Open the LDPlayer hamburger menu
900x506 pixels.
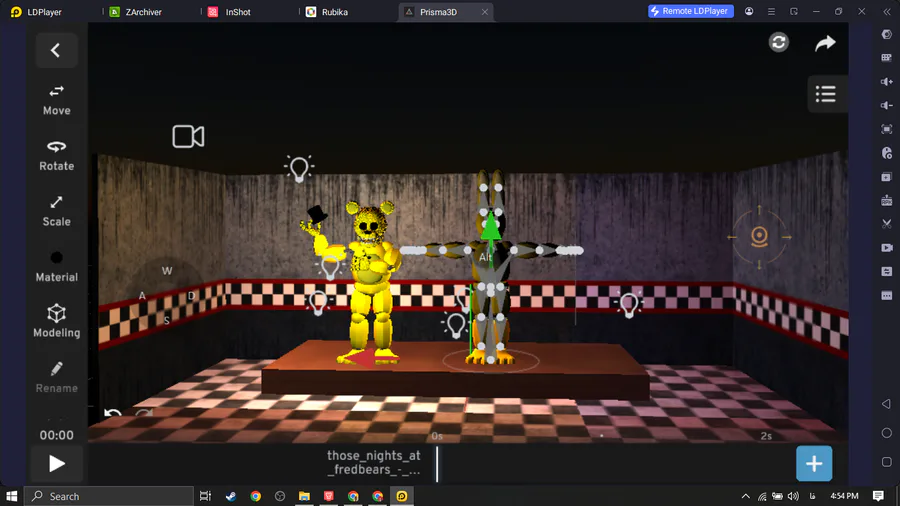click(771, 11)
